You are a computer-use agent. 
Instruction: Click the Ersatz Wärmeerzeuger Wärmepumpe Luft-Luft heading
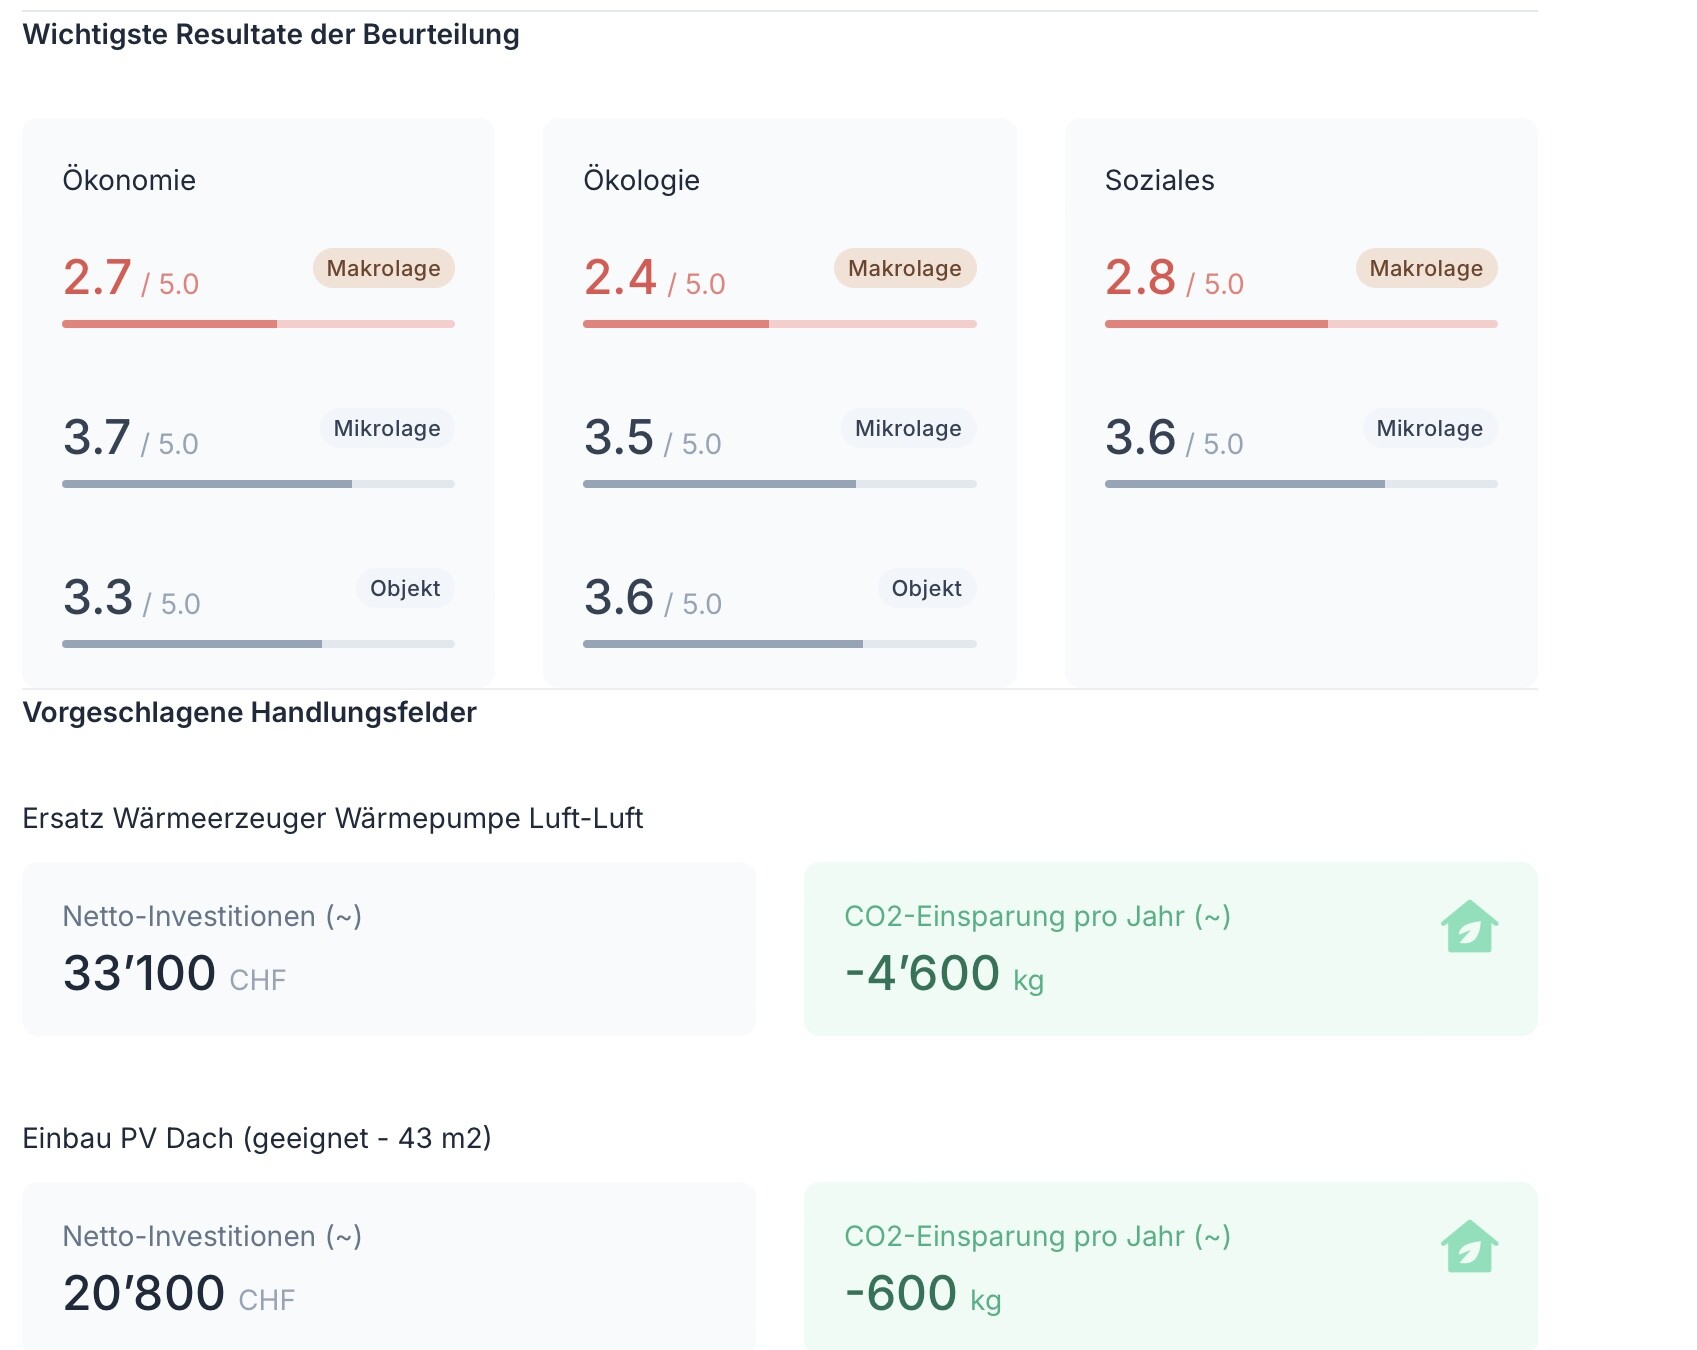333,818
